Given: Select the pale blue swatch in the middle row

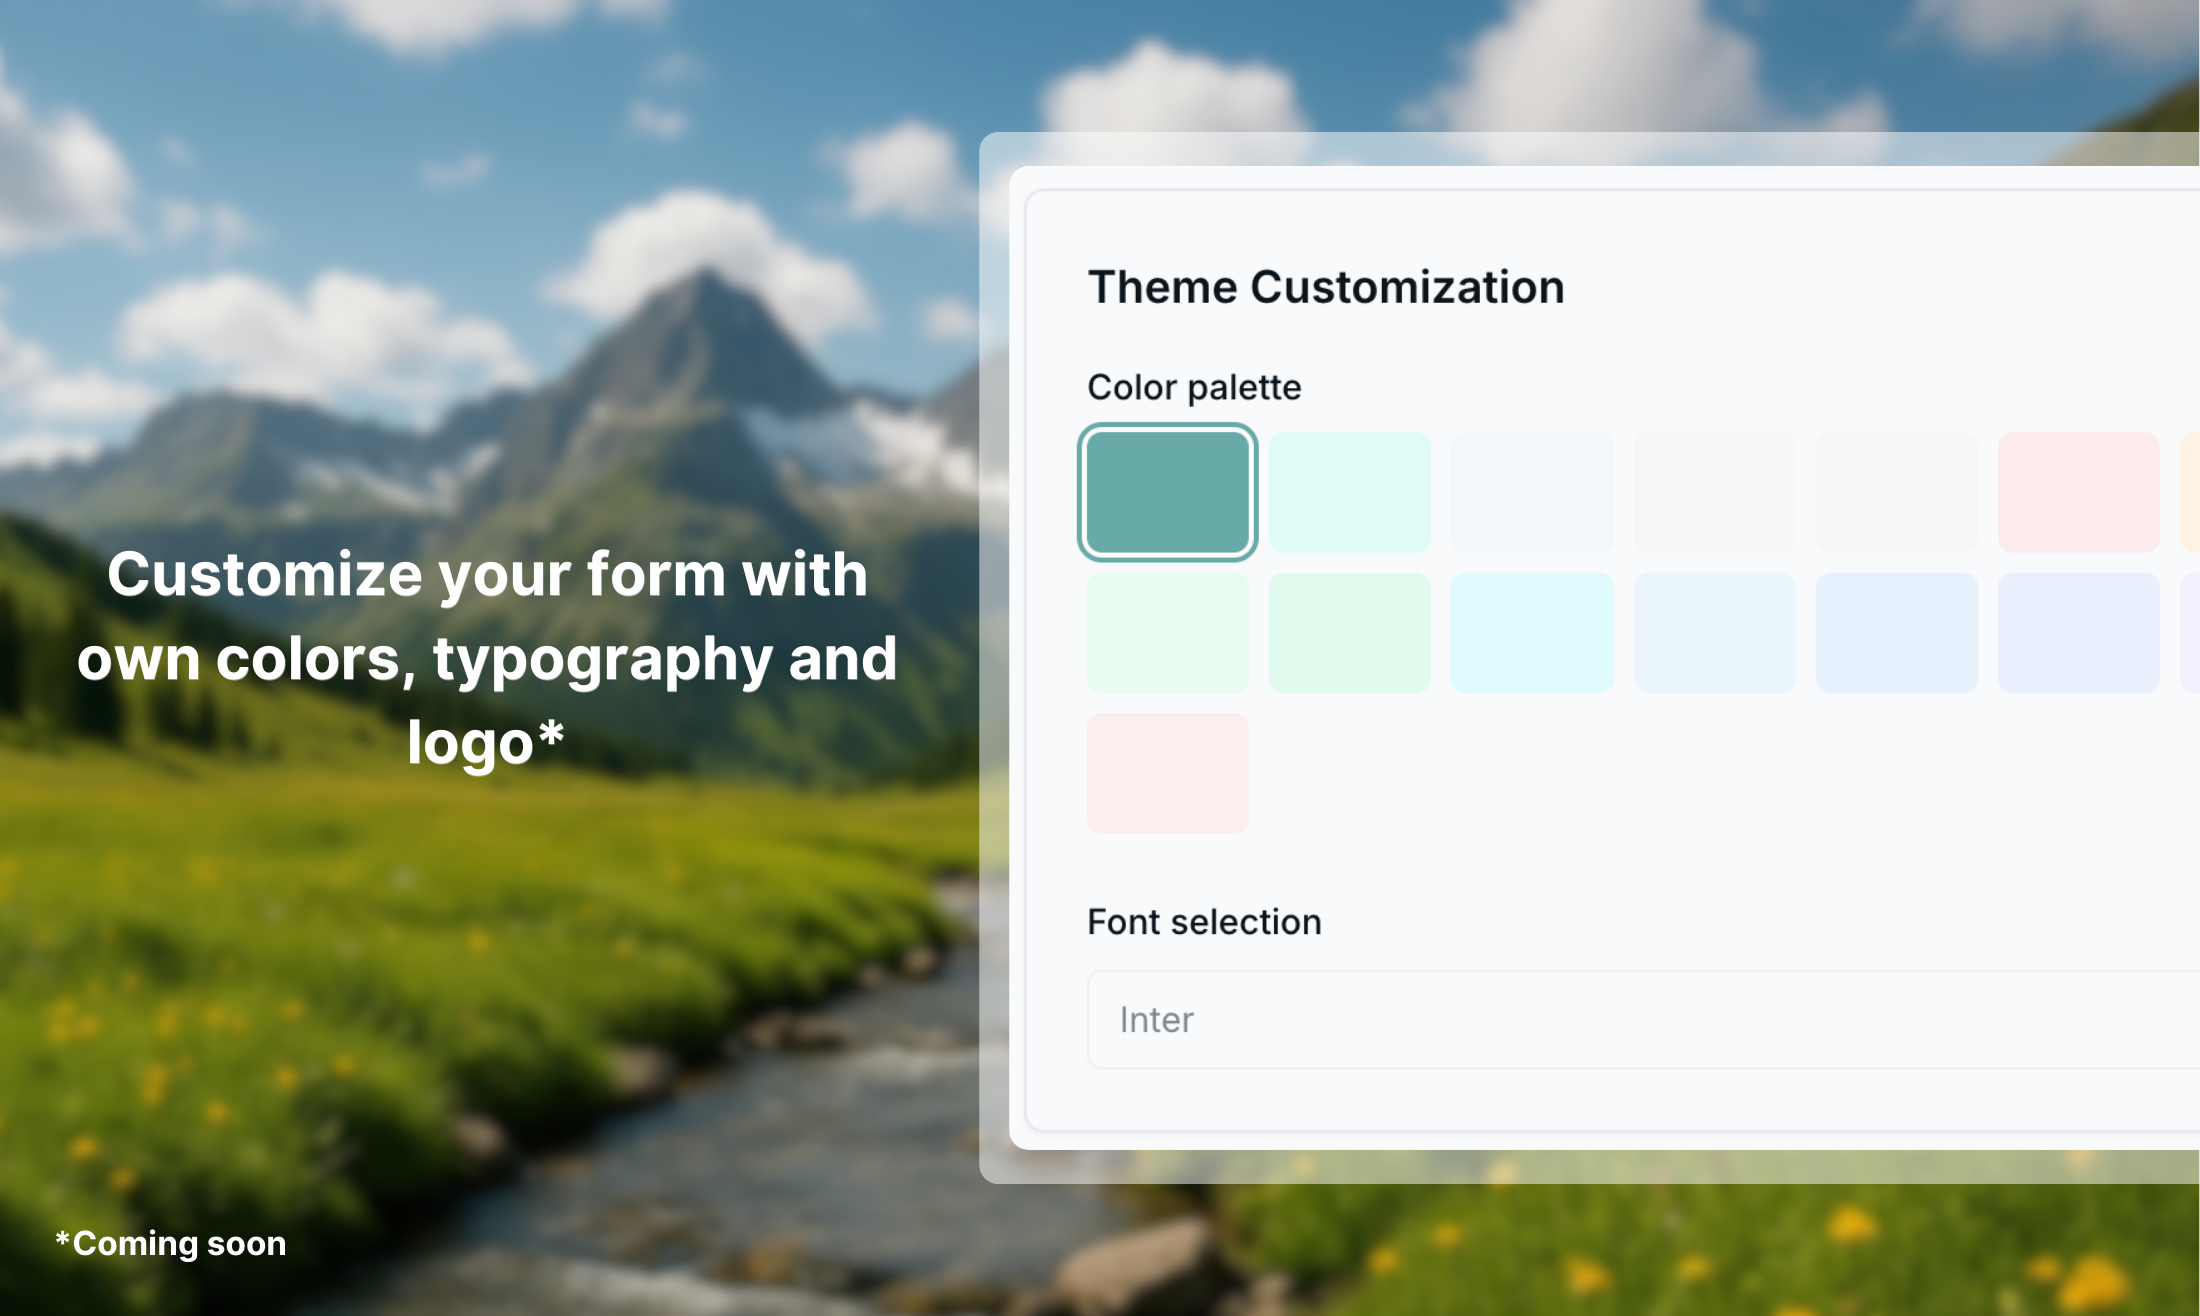Looking at the screenshot, I should [x=1714, y=632].
